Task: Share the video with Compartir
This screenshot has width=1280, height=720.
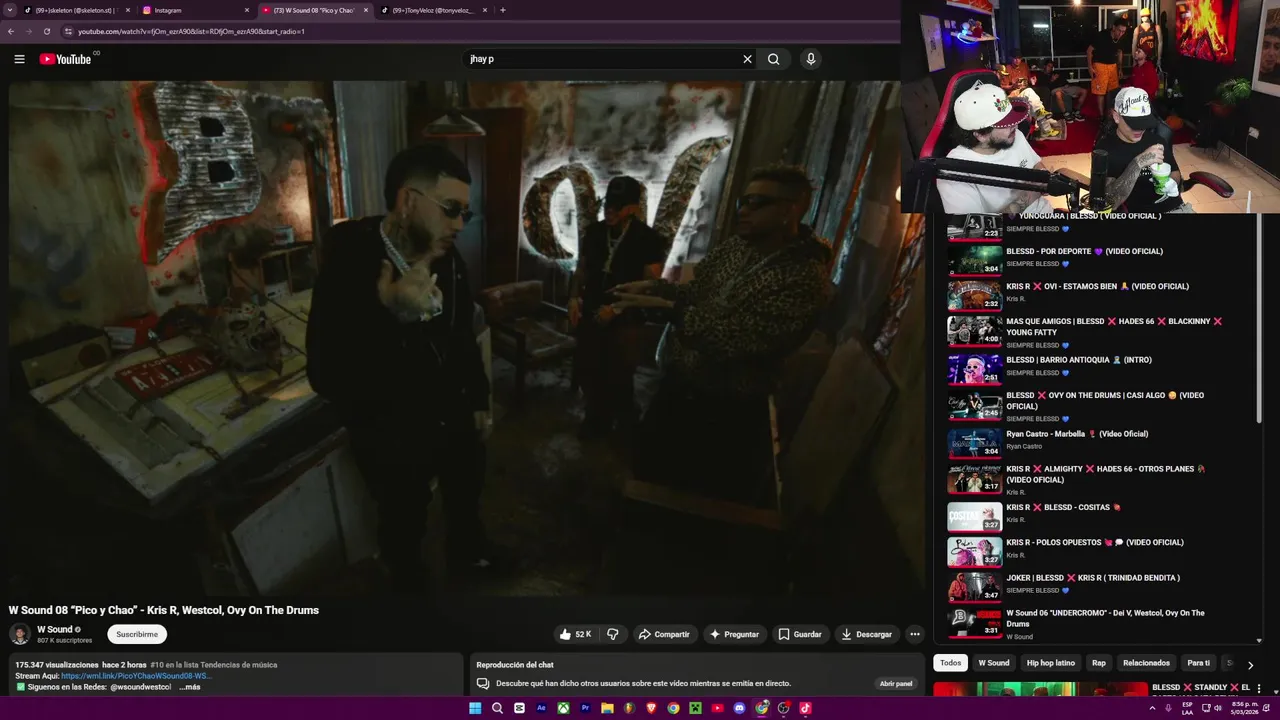Action: coord(664,634)
